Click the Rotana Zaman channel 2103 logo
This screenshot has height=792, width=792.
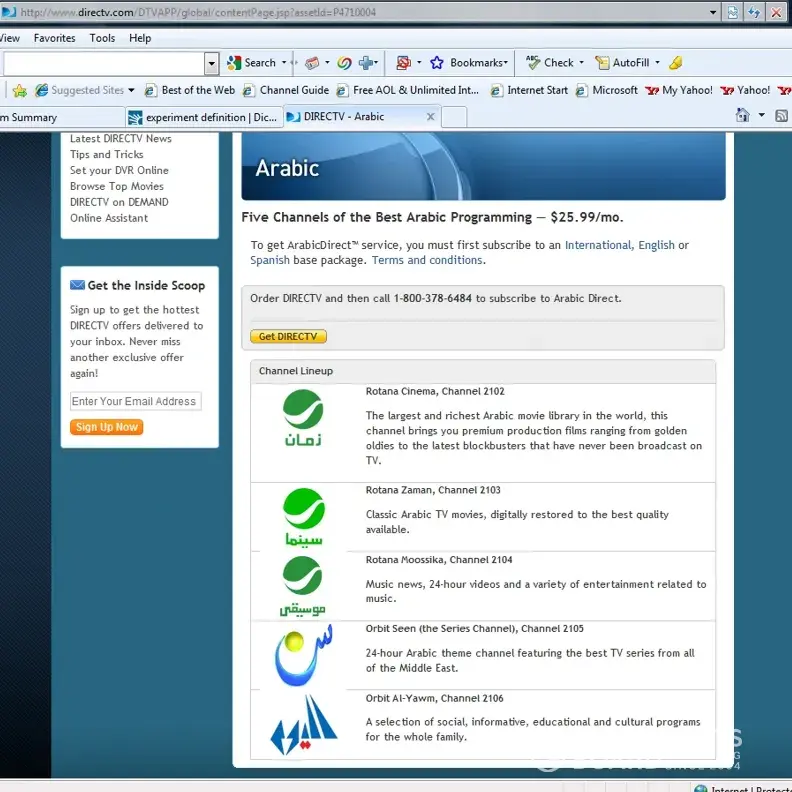click(x=304, y=517)
